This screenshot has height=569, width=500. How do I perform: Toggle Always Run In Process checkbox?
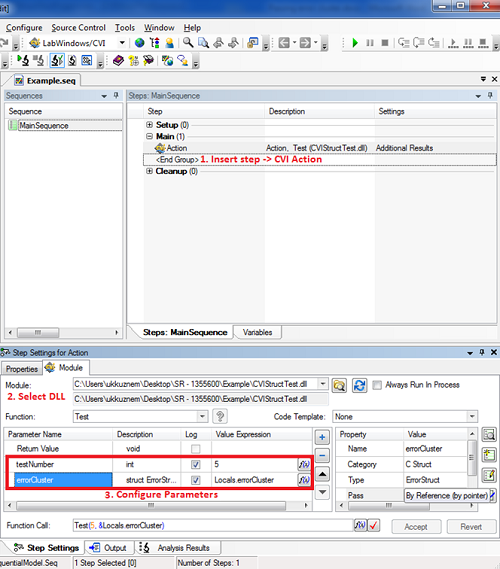[377, 385]
